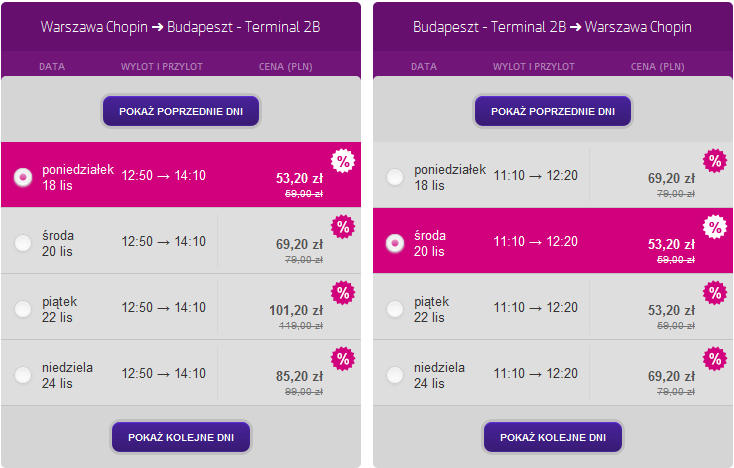Click discount badge on return piątek 22 lis
The image size is (734, 468).
[715, 293]
